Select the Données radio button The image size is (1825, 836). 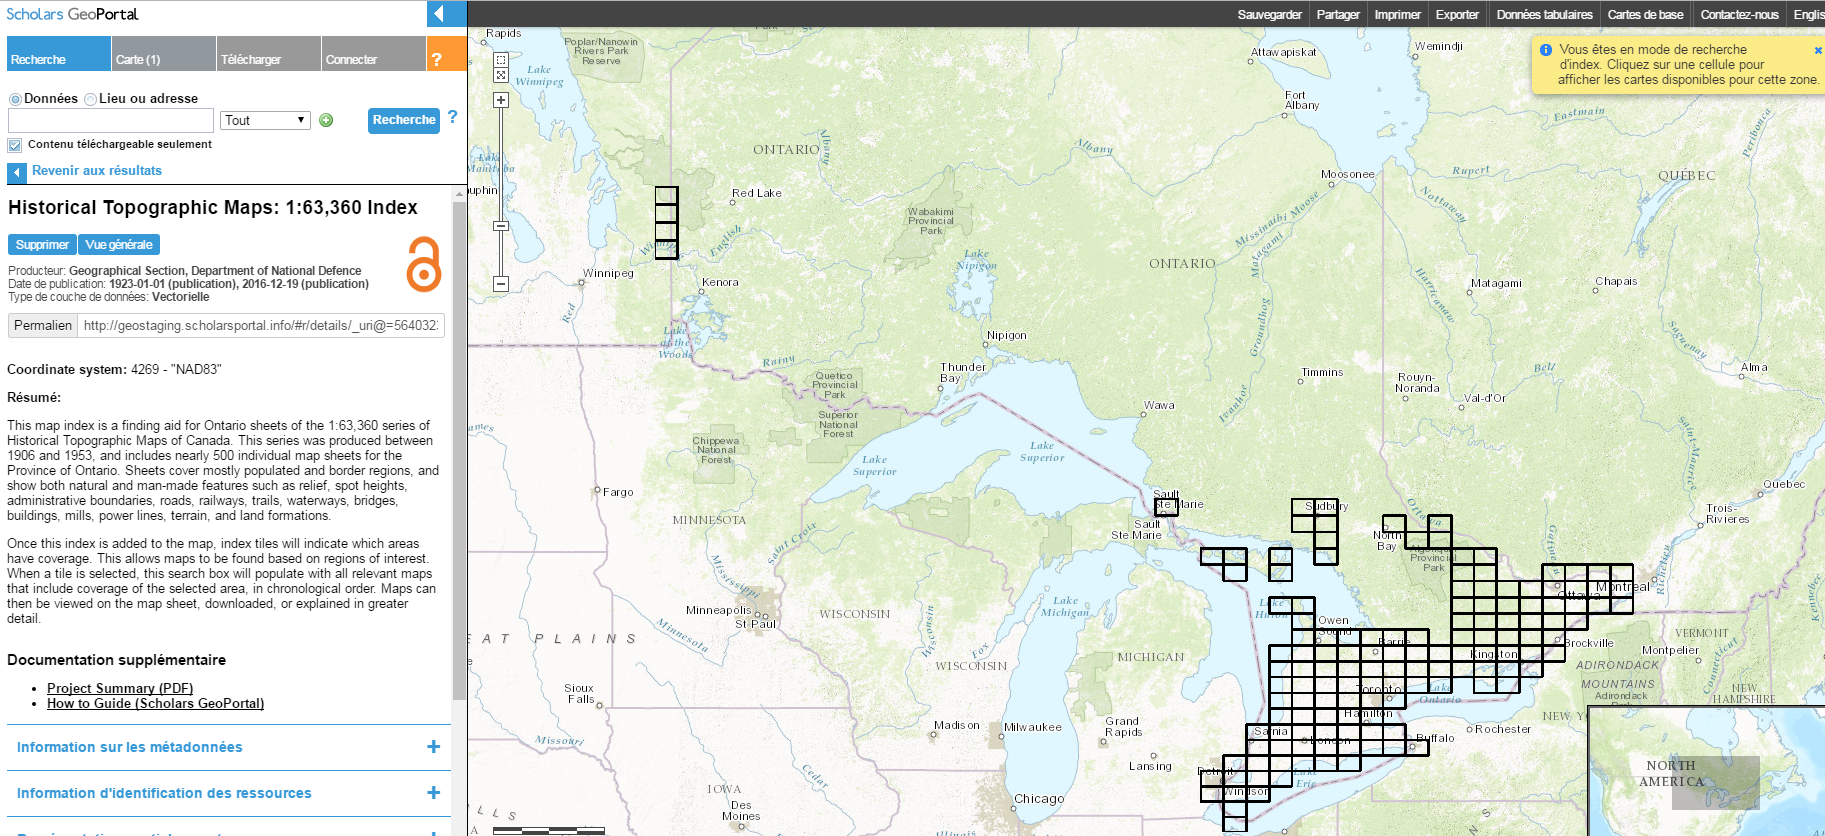(15, 99)
